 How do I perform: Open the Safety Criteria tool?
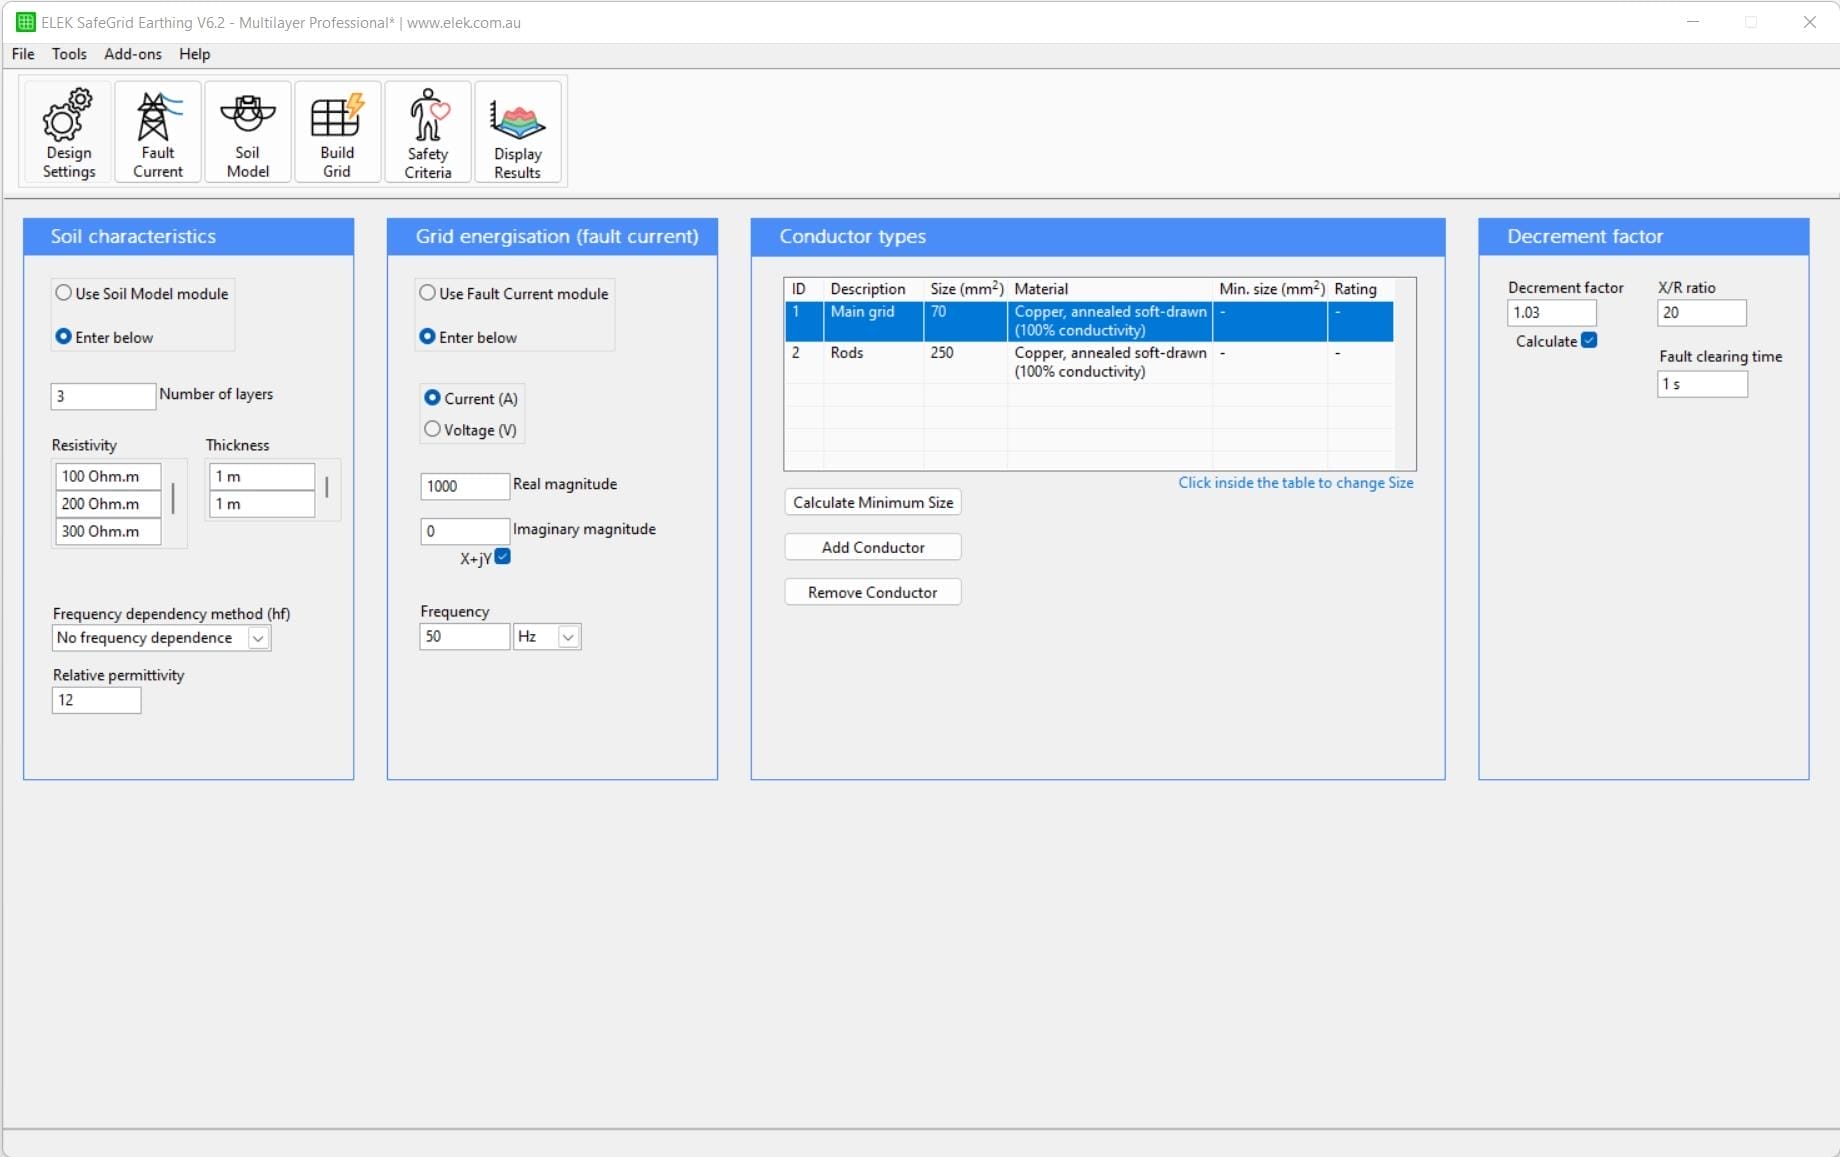(427, 132)
